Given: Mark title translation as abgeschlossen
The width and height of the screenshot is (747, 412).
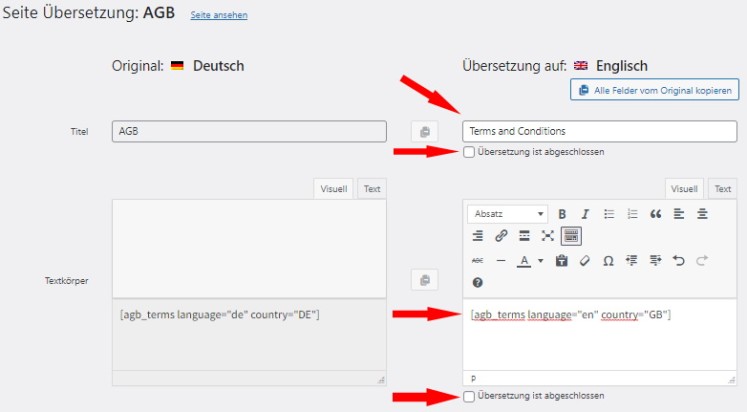Looking at the screenshot, I should tap(469, 152).
